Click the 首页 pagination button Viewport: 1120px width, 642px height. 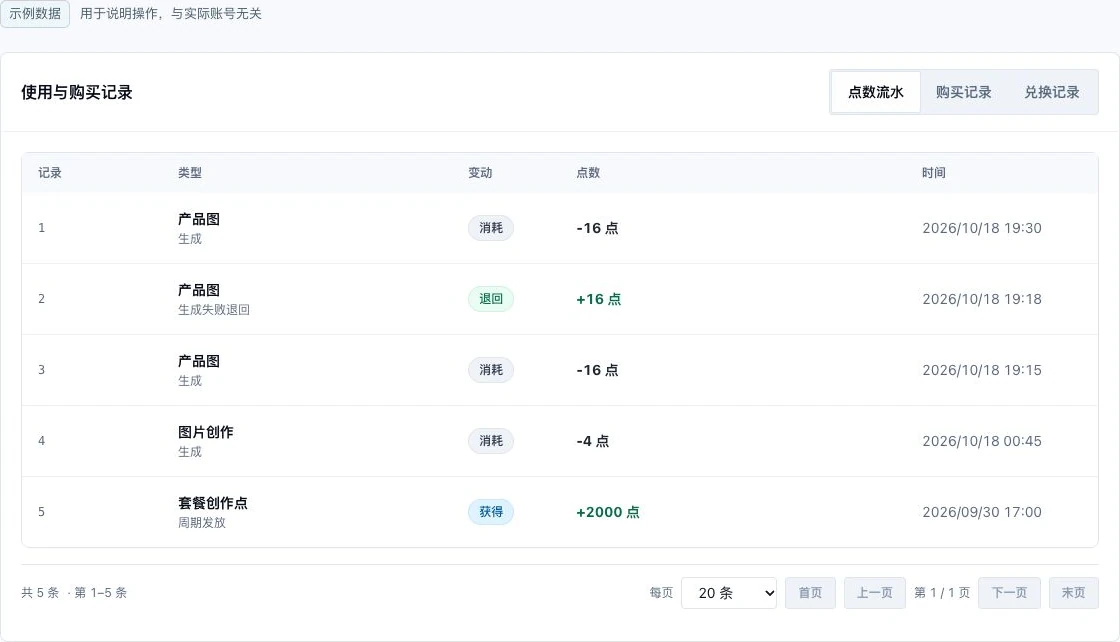click(810, 593)
